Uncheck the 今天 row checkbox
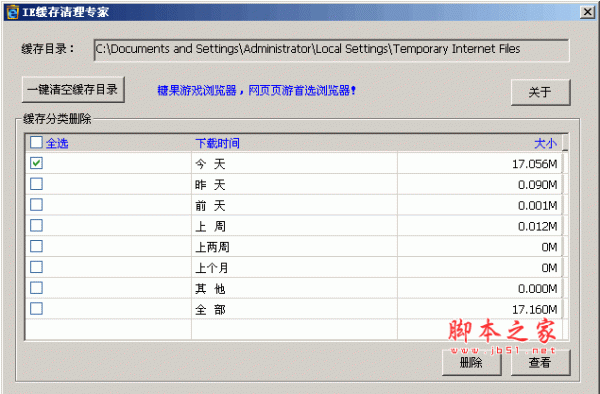 pos(36,163)
